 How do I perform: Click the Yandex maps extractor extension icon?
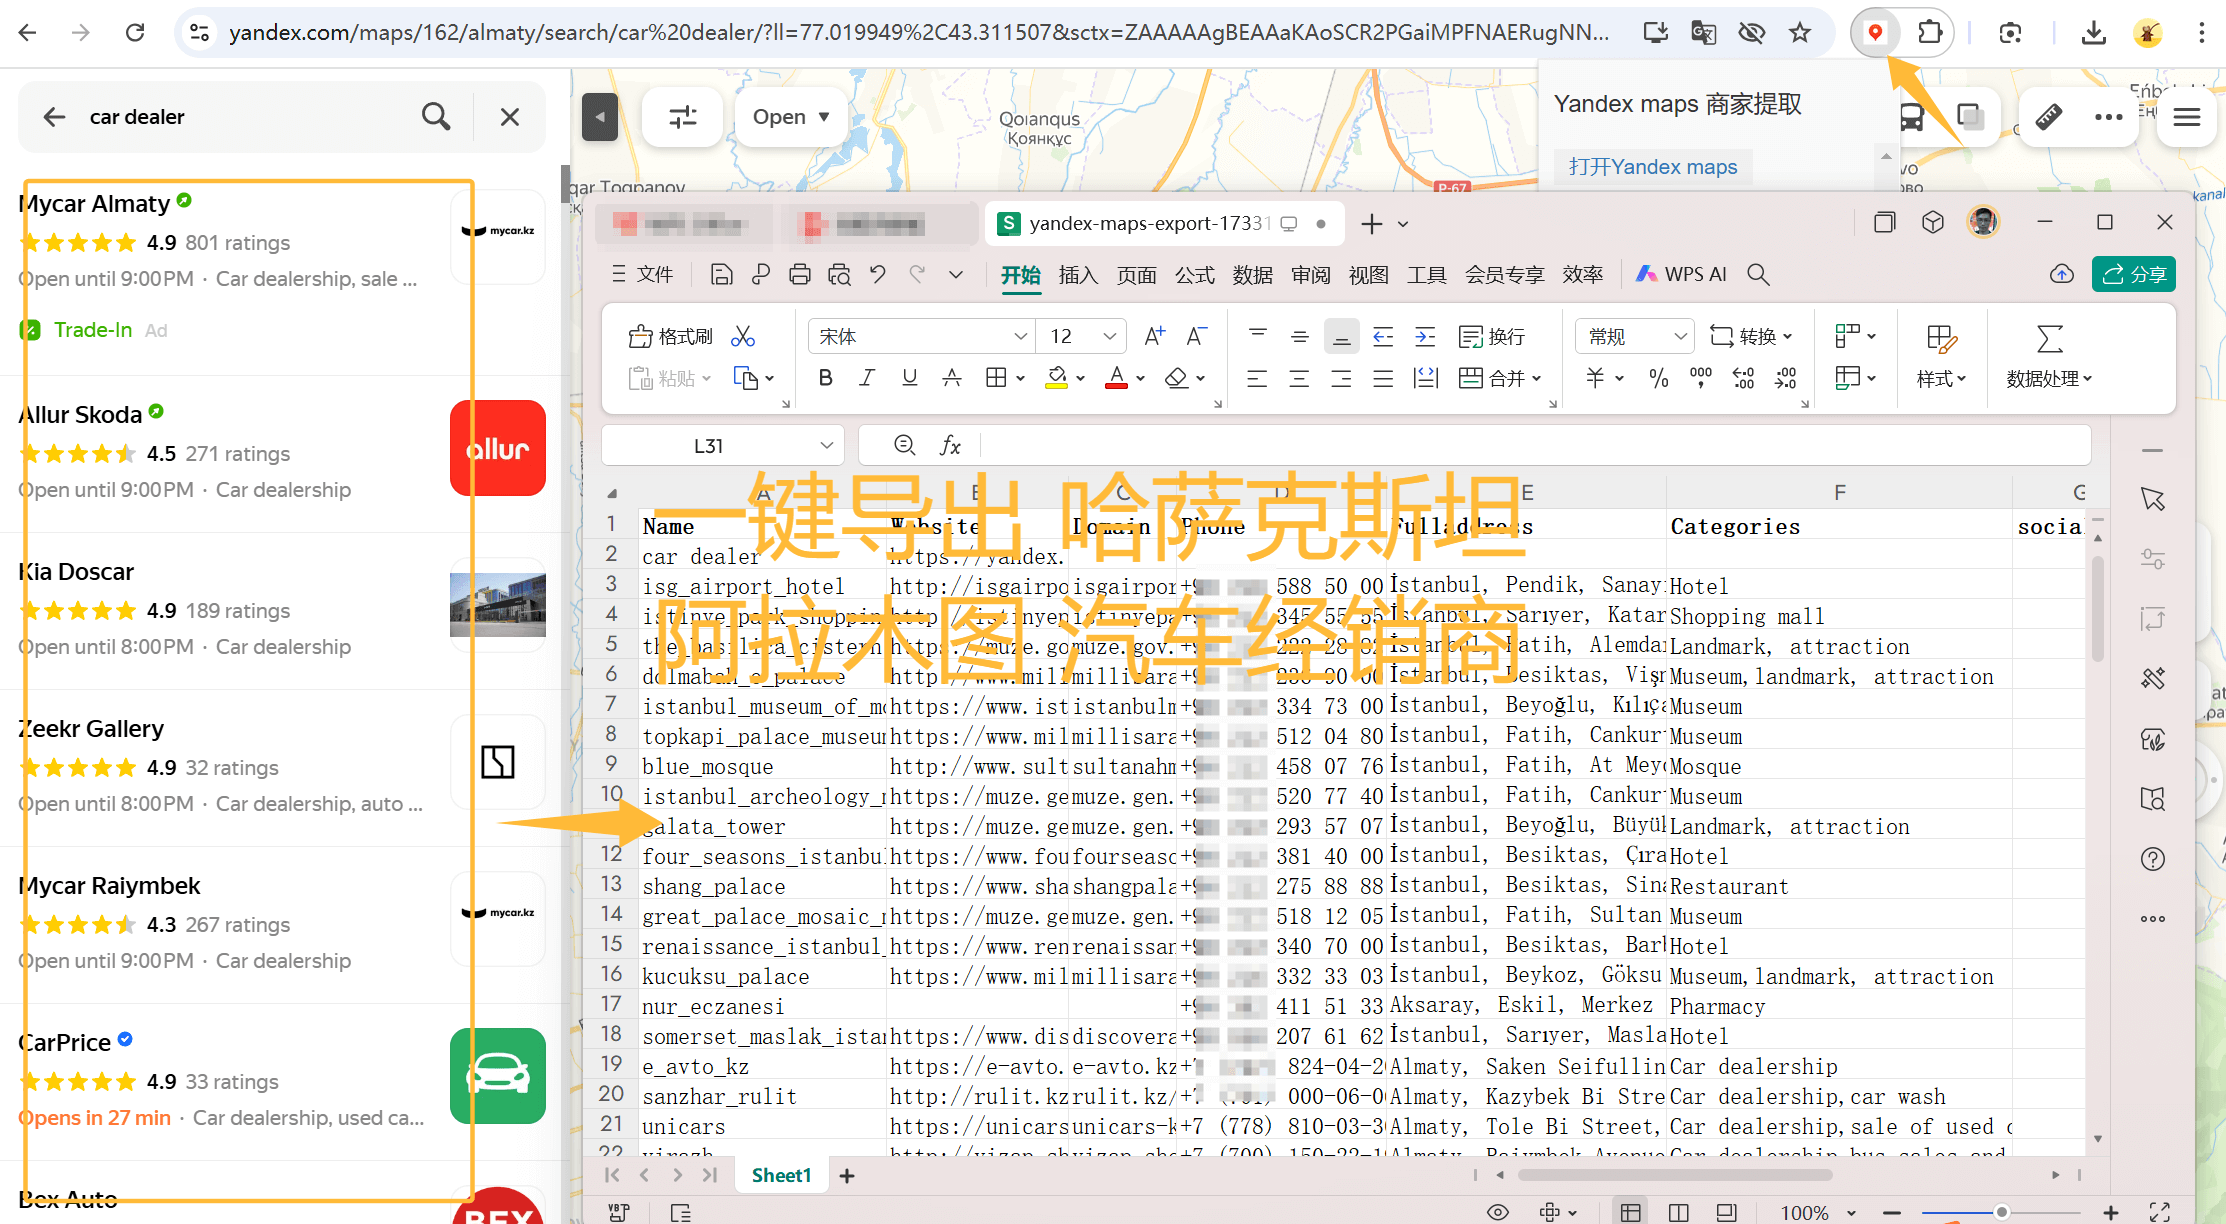[1875, 33]
